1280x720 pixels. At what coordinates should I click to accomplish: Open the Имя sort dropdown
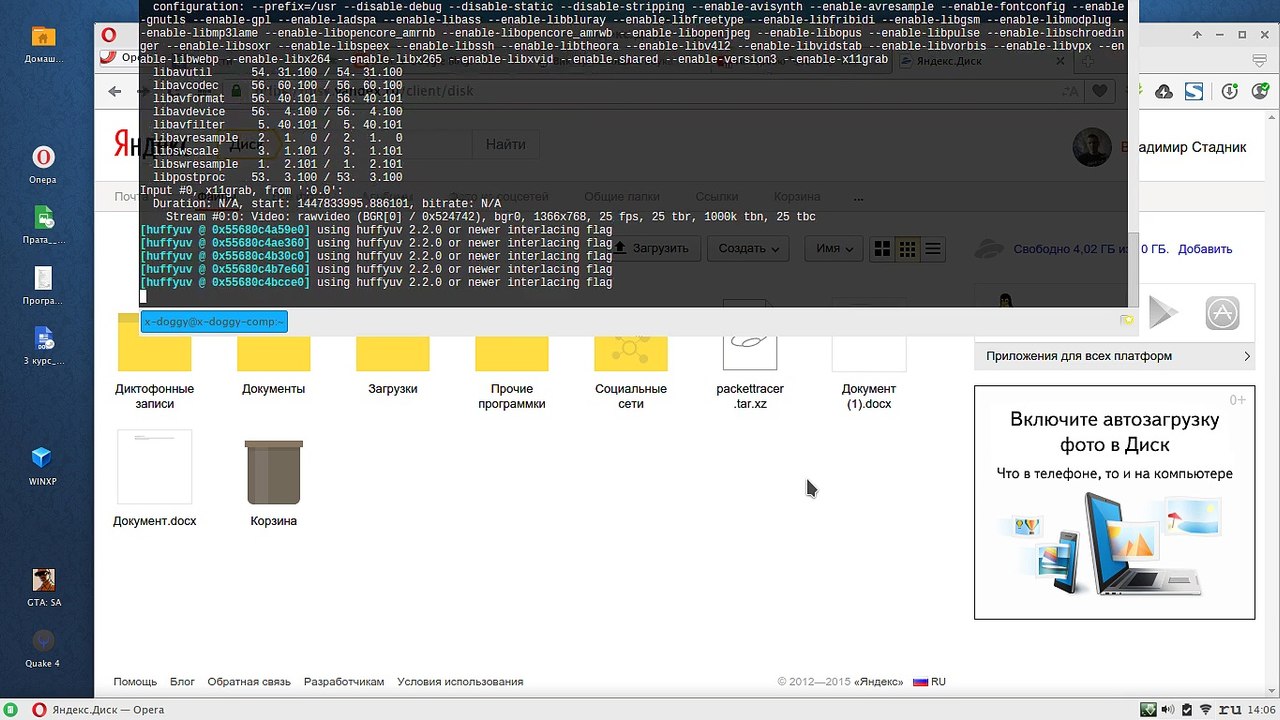pyautogui.click(x=834, y=249)
